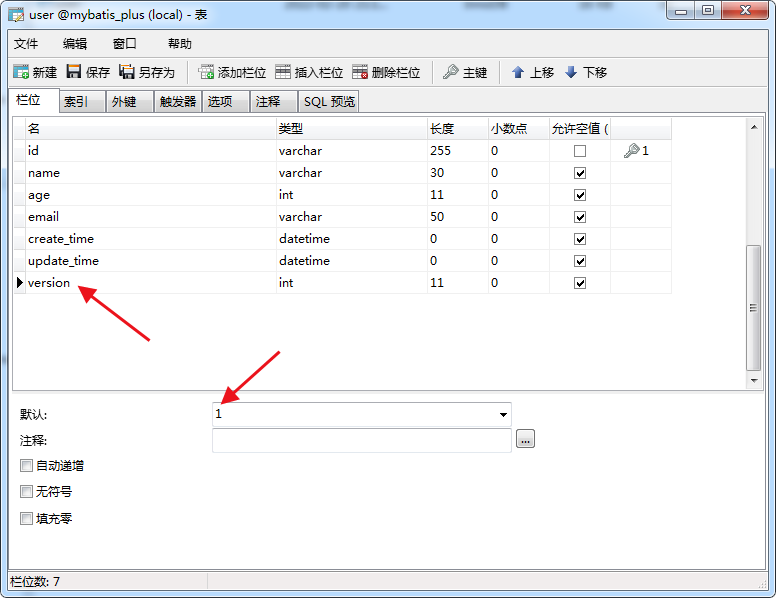Click the primary key icon in id row

tap(631, 150)
